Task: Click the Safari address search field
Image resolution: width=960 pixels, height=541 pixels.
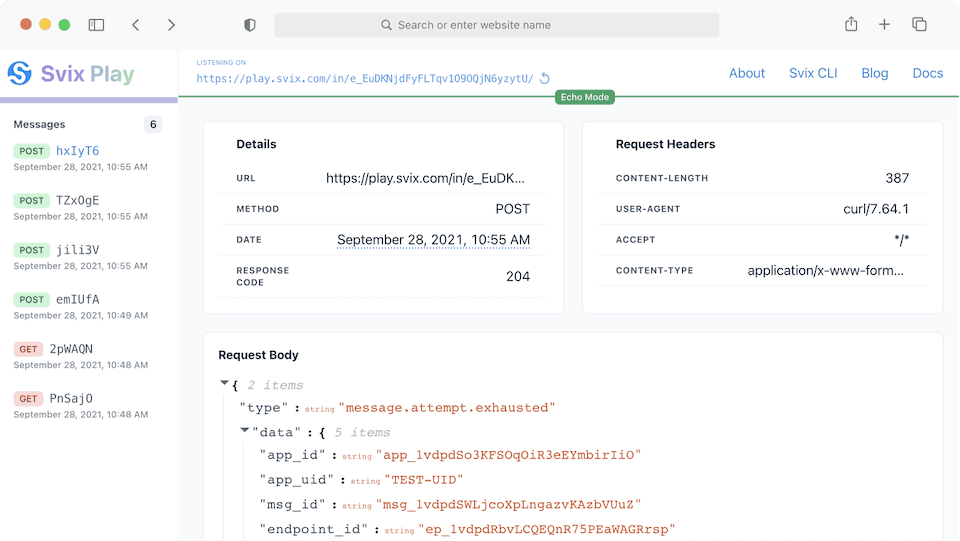Action: [497, 25]
